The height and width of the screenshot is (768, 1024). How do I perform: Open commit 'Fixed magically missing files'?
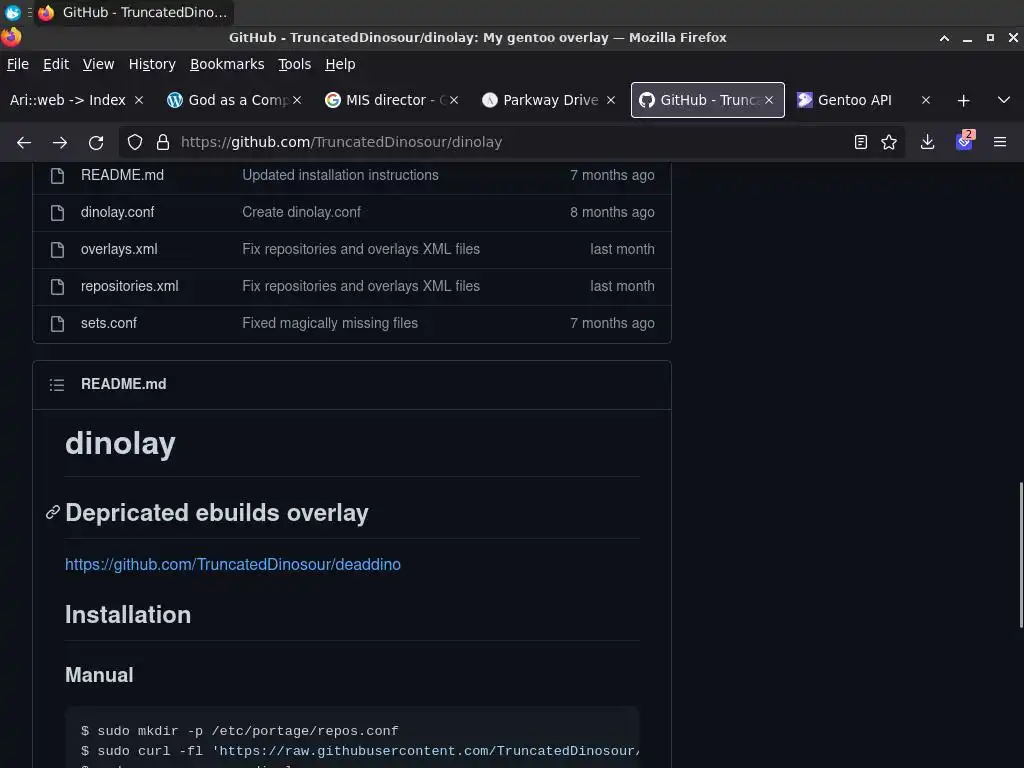click(330, 323)
